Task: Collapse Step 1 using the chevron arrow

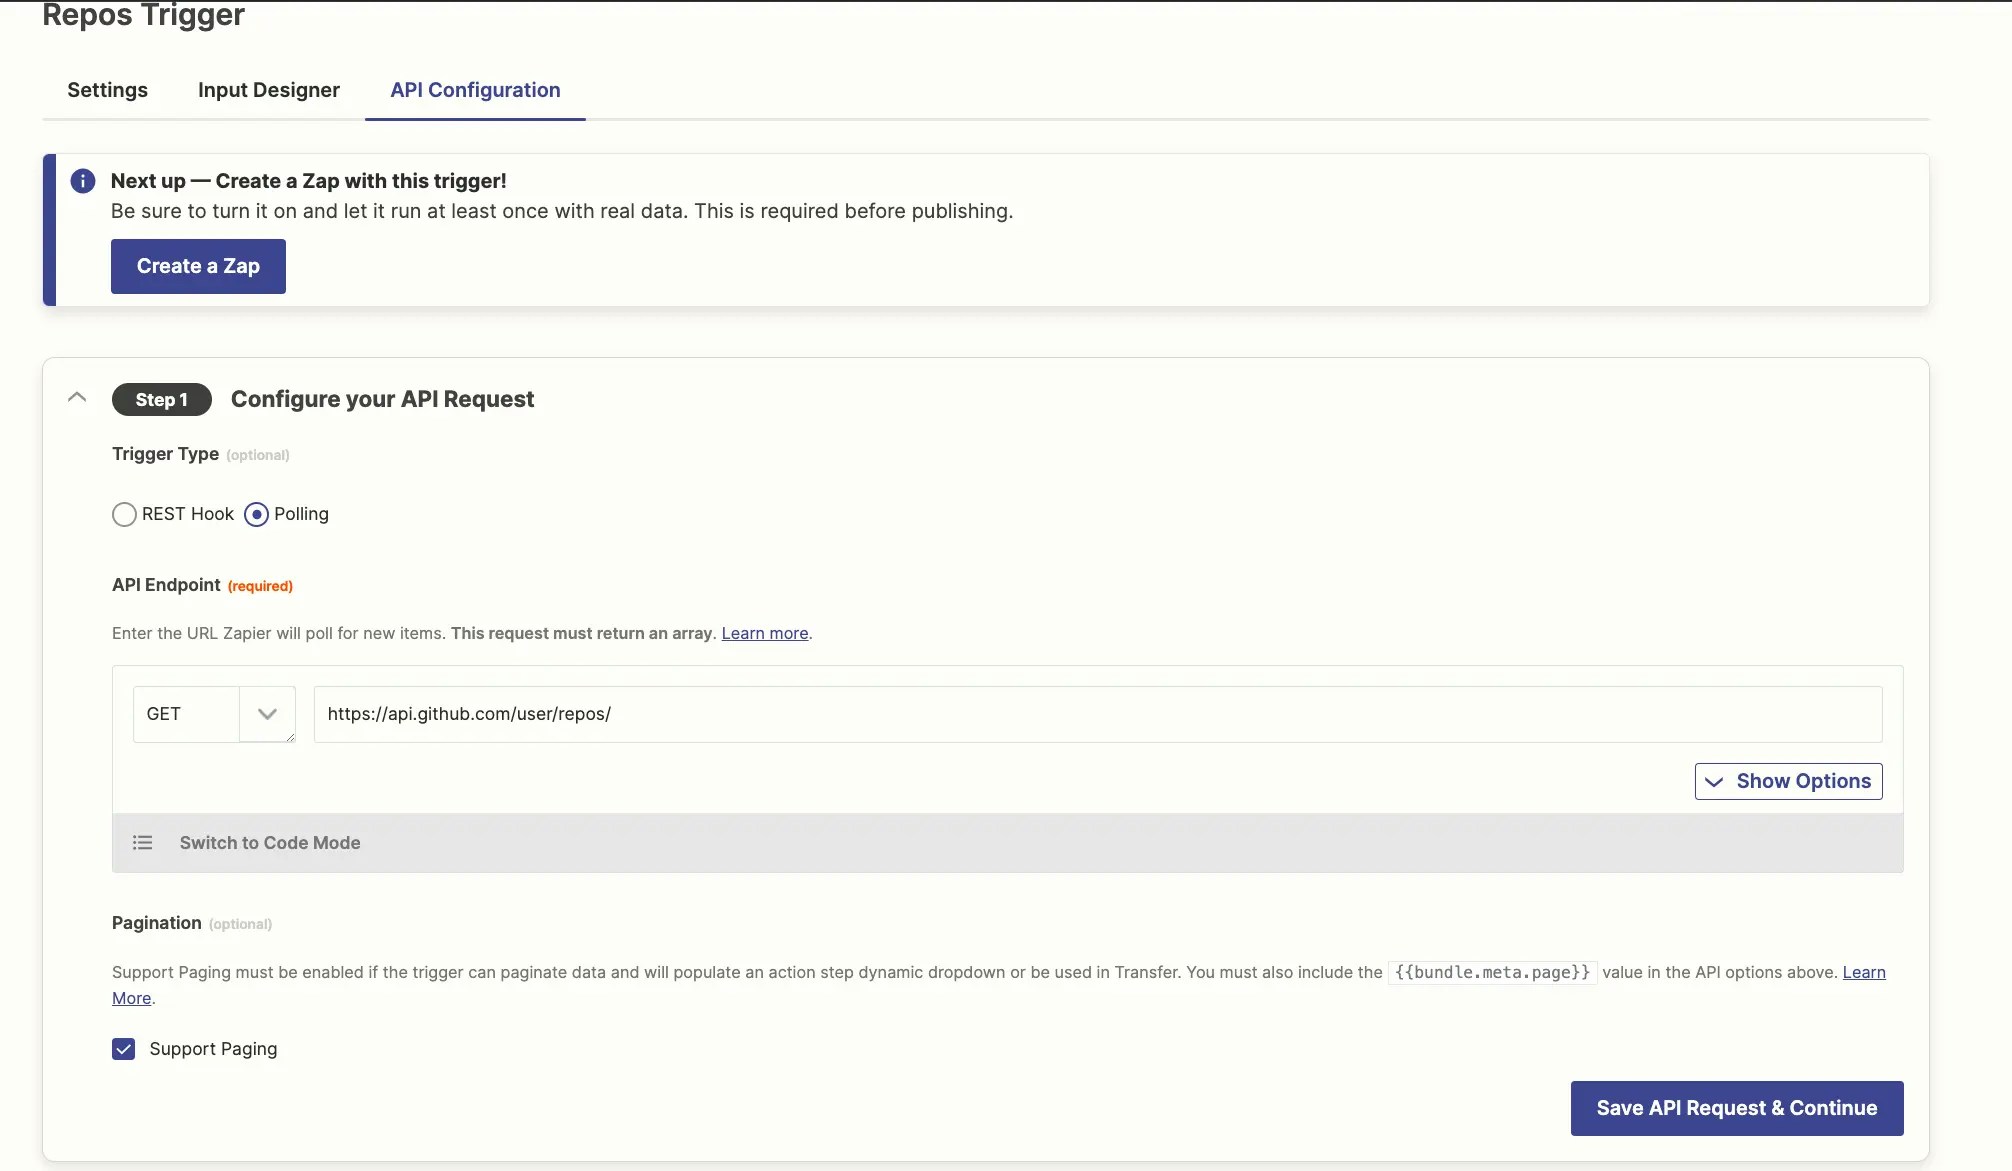Action: [x=77, y=398]
